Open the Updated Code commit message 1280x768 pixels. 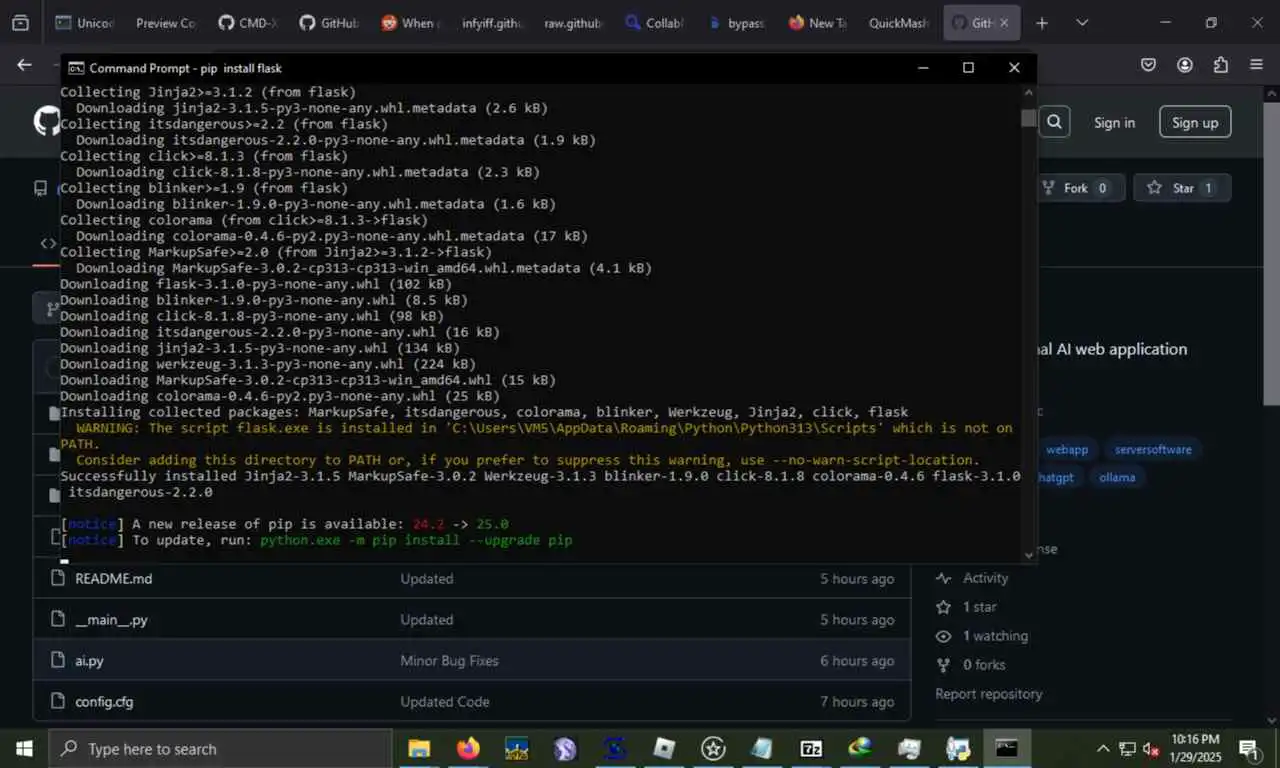tap(445, 702)
